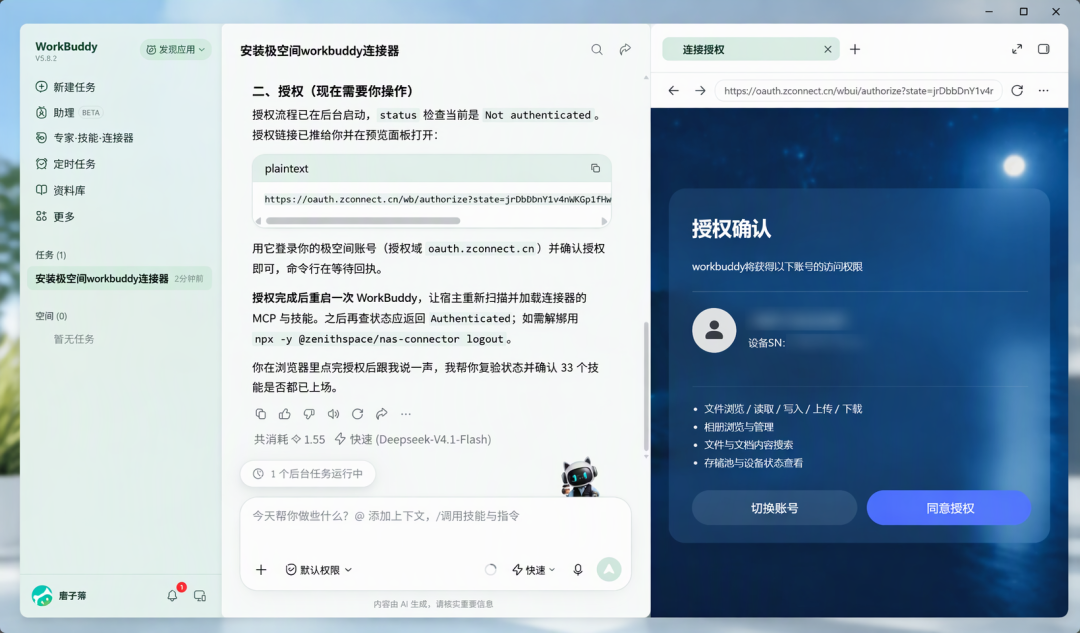
Task: Select the 连接授权 browser tab
Action: coord(751,49)
